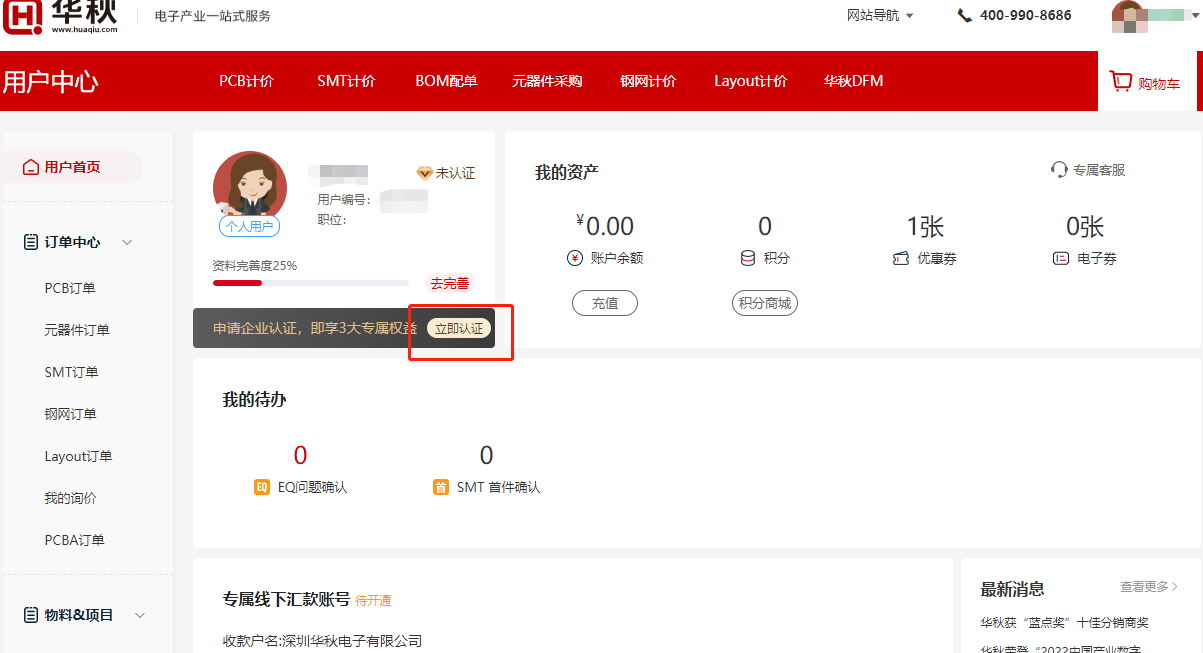Click the 资料完善度 progress bar
Image resolution: width=1203 pixels, height=653 pixels.
[x=310, y=283]
